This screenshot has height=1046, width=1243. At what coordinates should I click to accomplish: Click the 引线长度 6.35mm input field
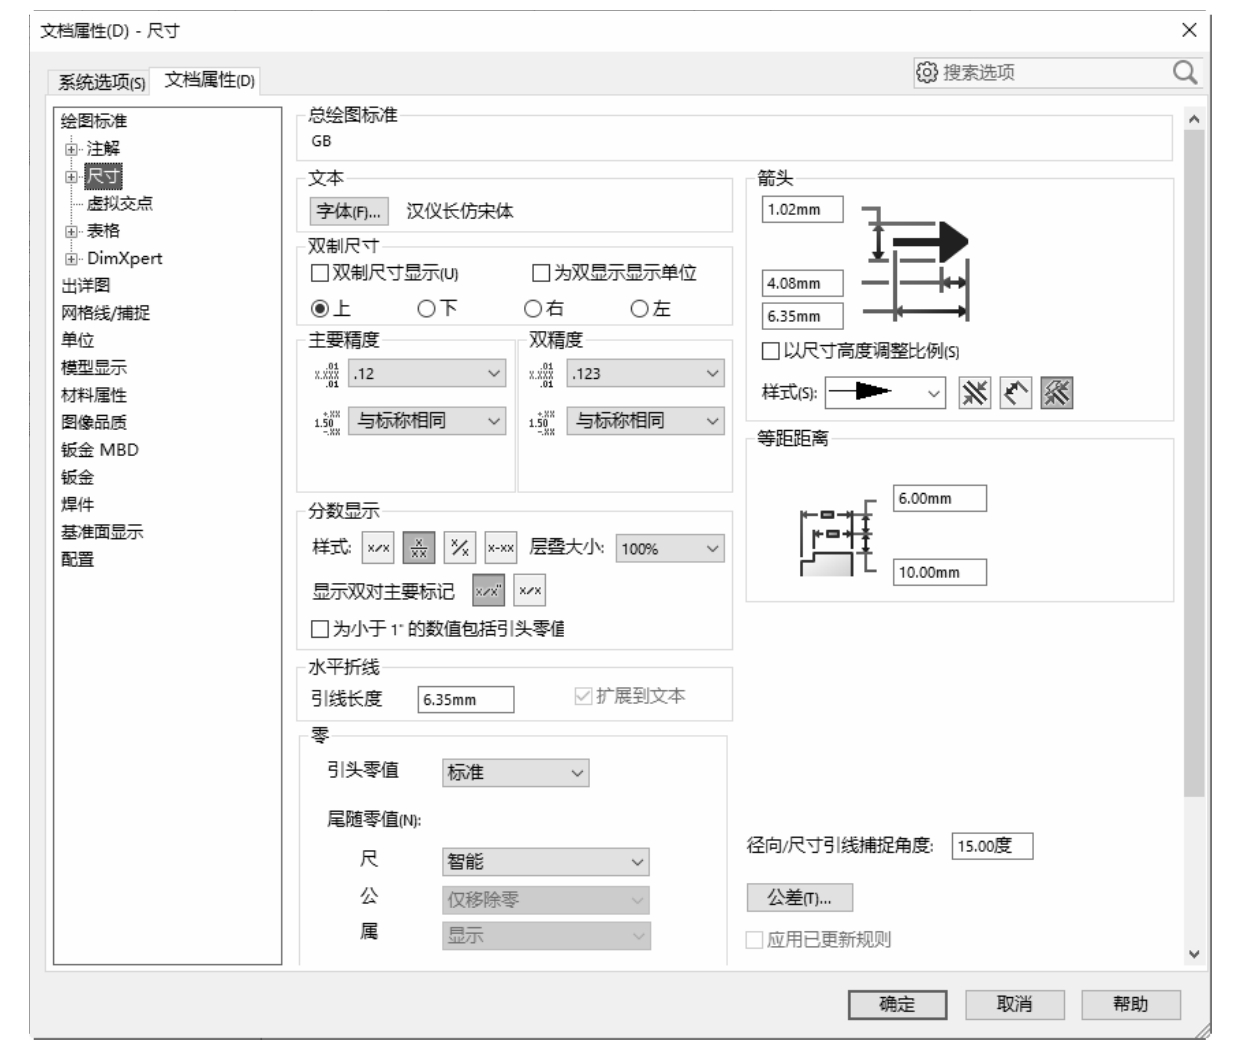(465, 700)
